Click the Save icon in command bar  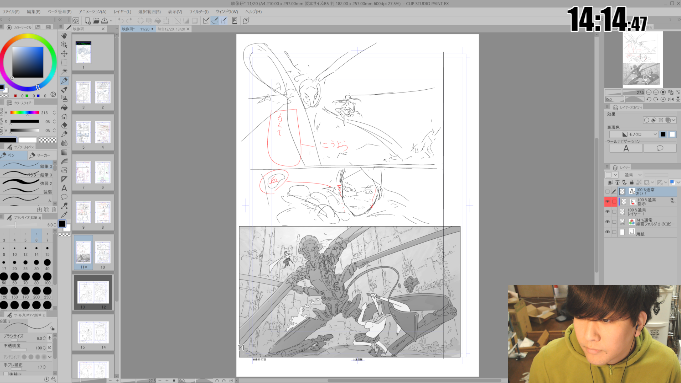tap(104, 20)
